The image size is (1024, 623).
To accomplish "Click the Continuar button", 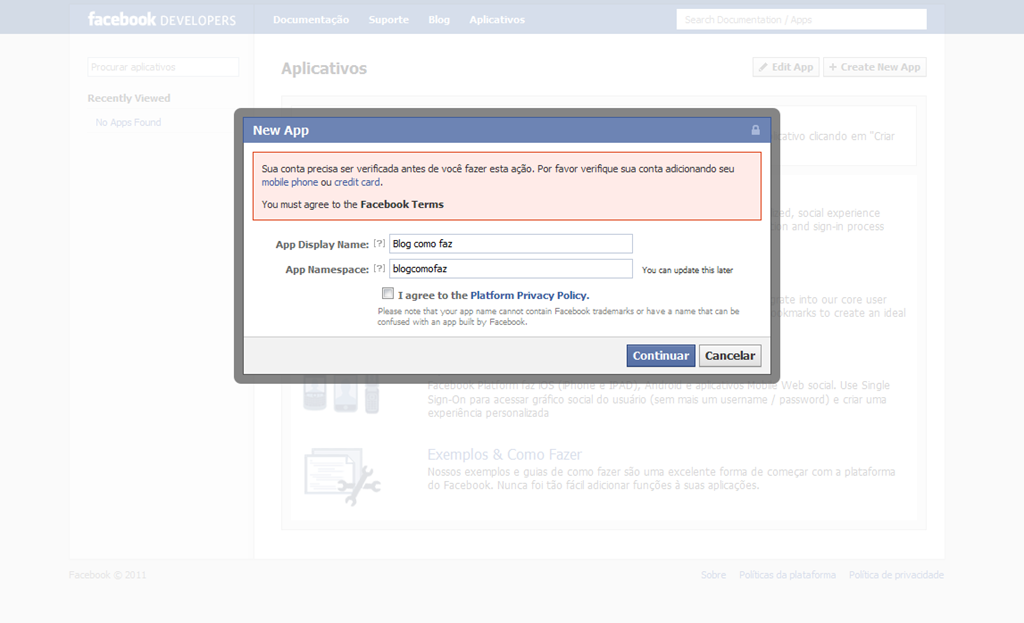I will coord(660,355).
